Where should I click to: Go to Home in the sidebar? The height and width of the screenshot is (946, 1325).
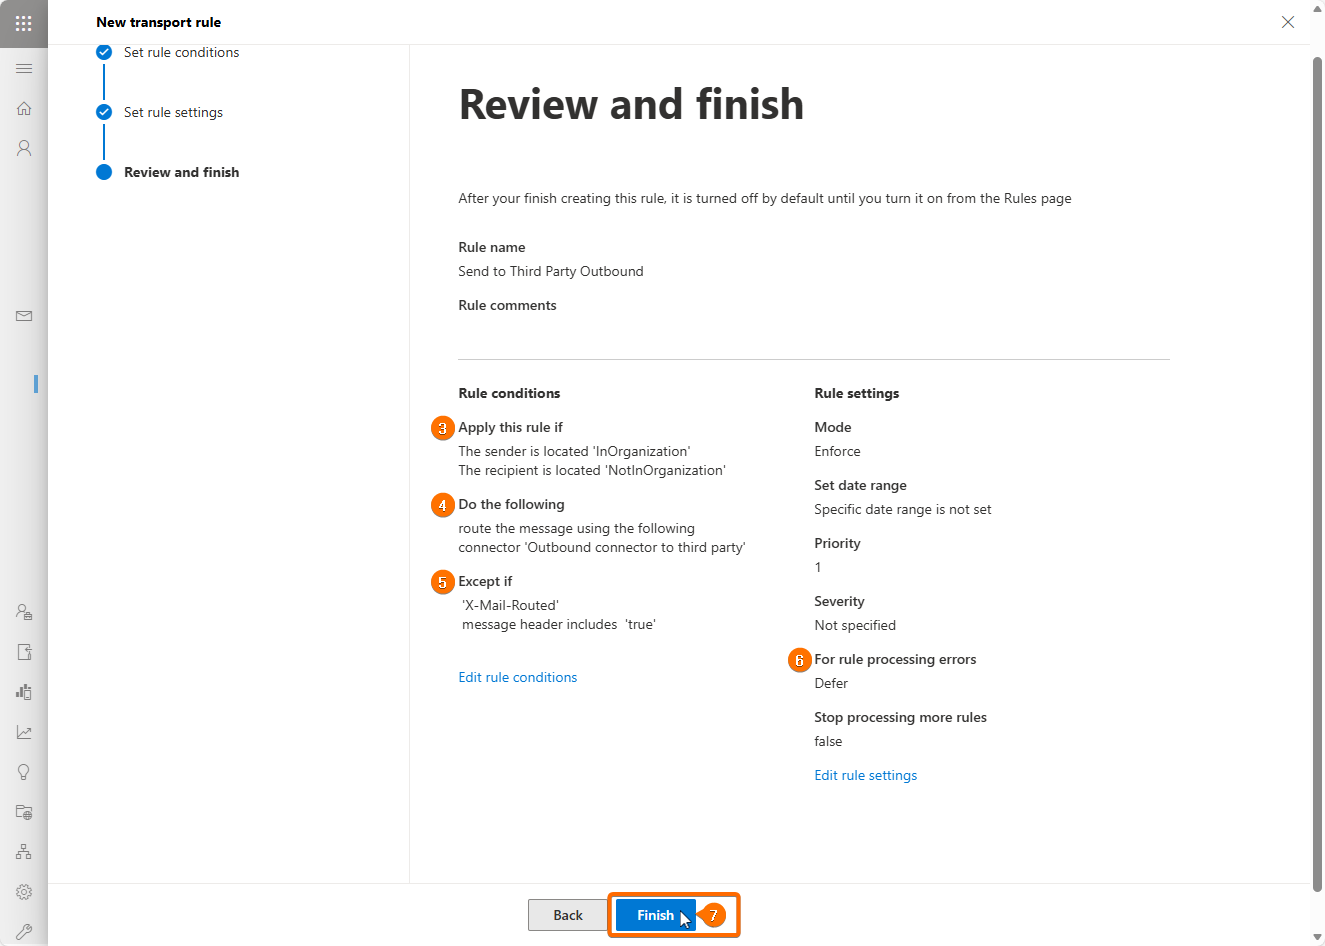pyautogui.click(x=24, y=108)
